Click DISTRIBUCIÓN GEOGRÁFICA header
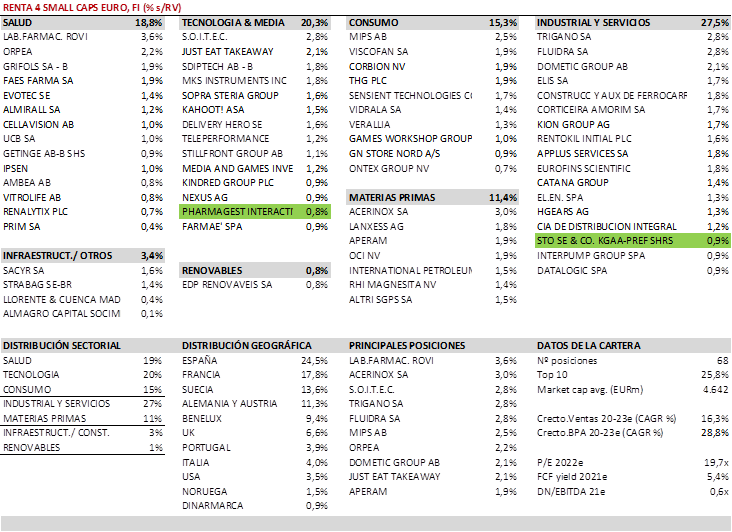The image size is (732, 532). tap(246, 345)
